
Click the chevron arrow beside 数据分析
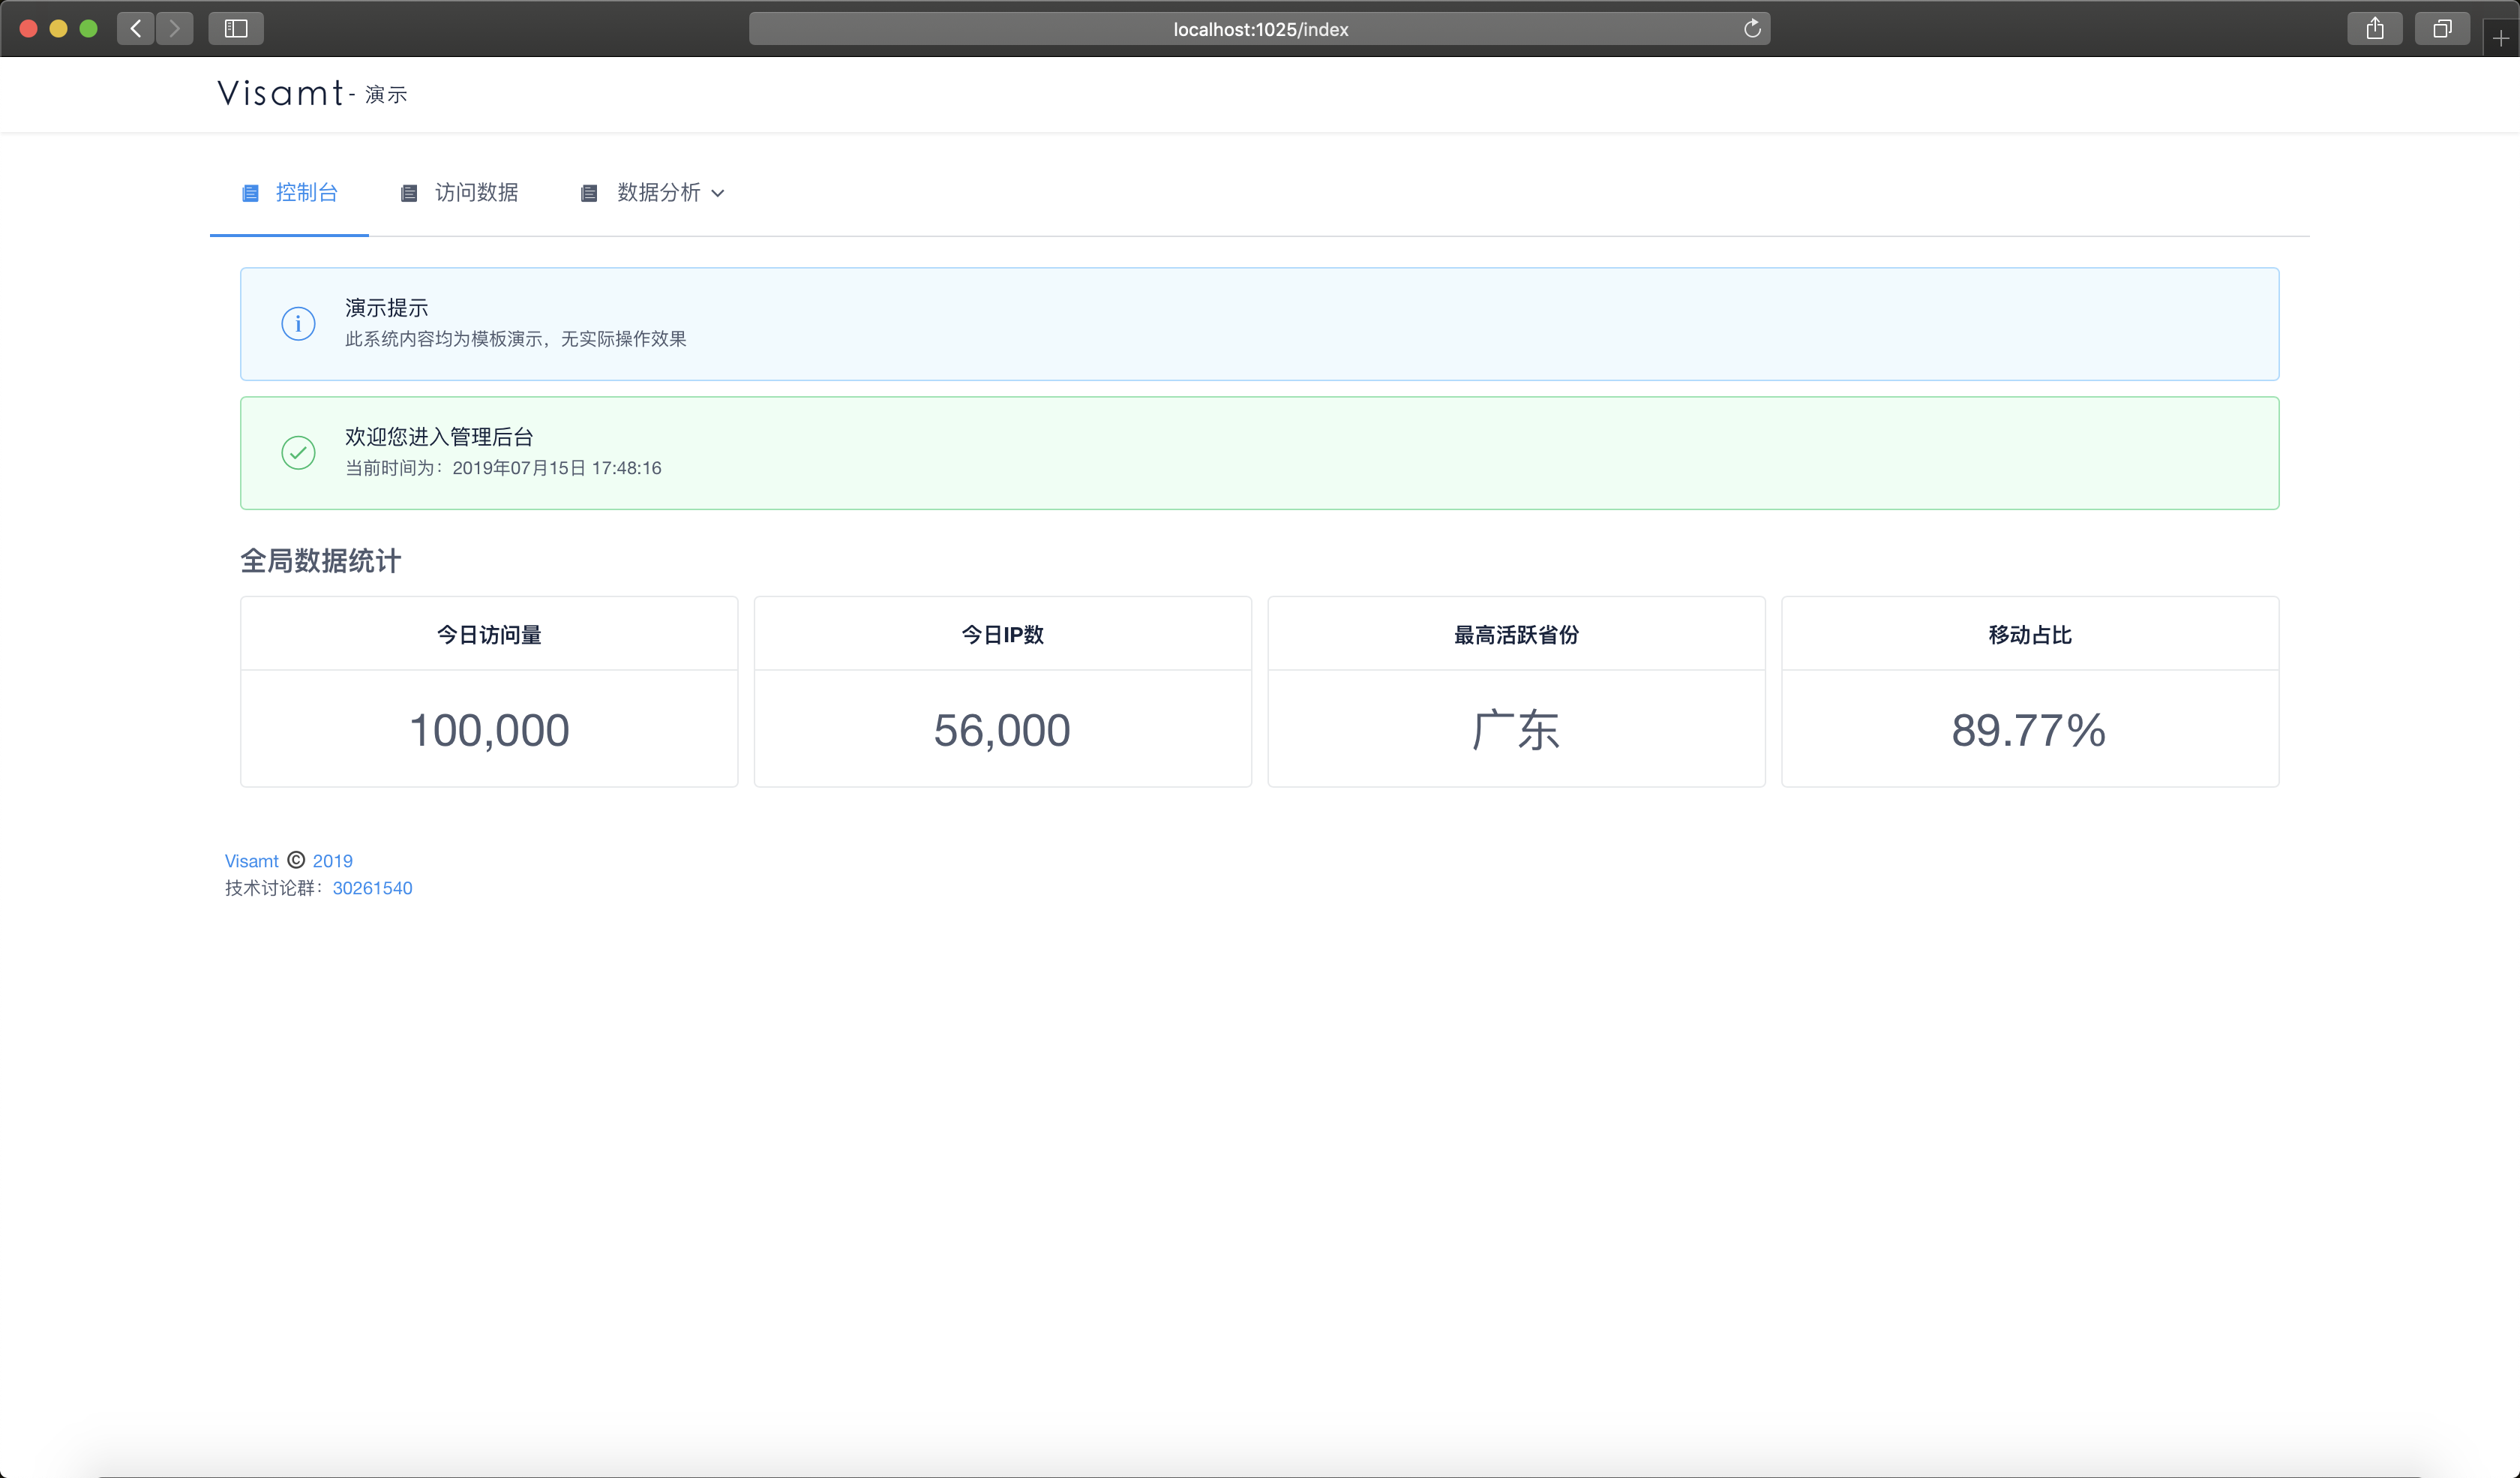pos(718,193)
